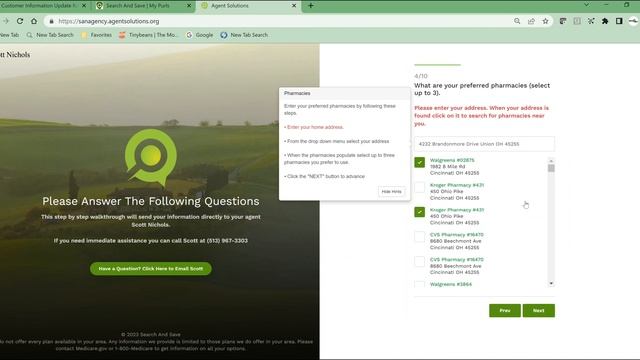Open the zoom magnifier in address bar

tap(517, 21)
